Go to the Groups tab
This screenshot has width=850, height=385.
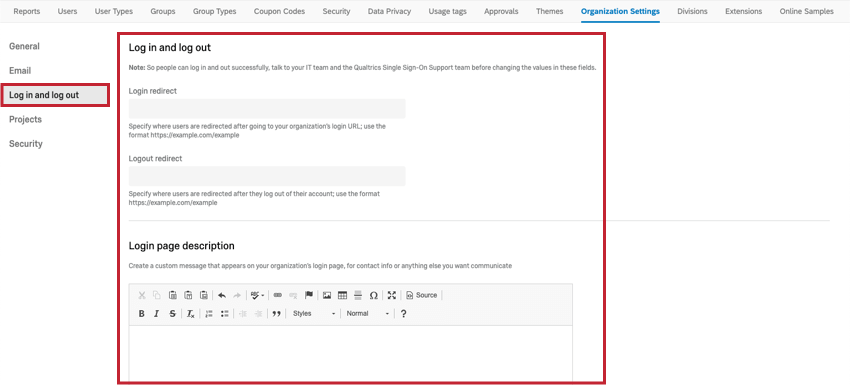[x=163, y=11]
